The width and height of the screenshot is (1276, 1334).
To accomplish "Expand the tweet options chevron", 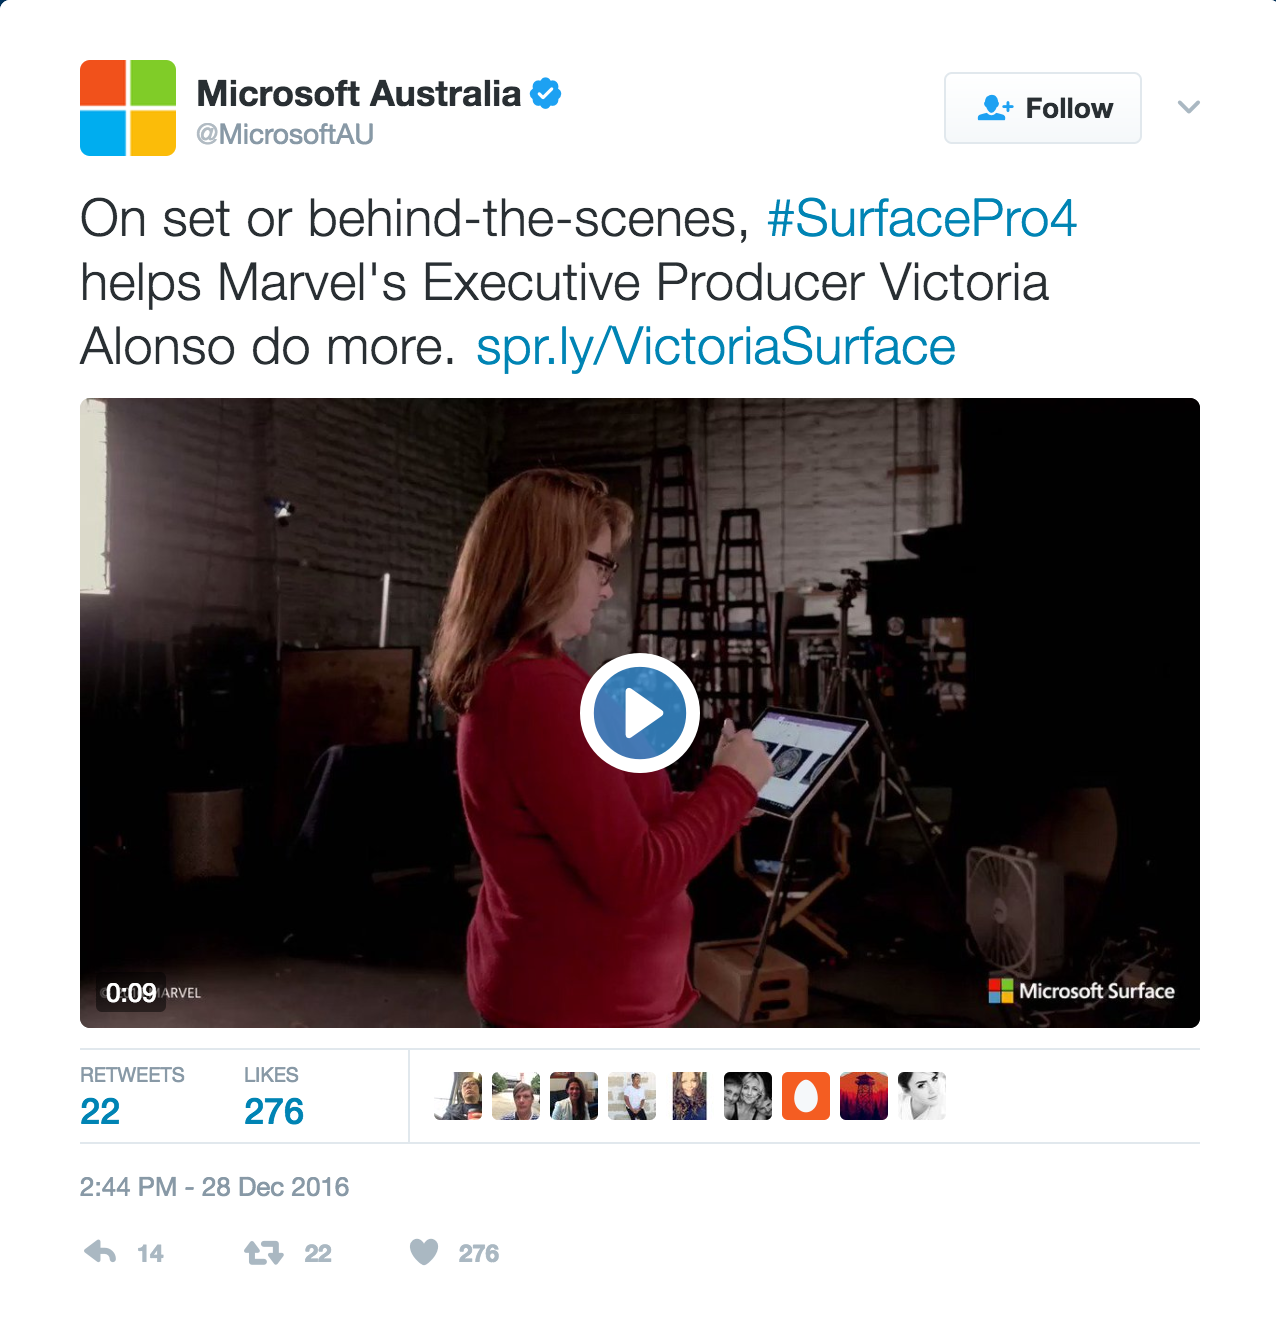I will pyautogui.click(x=1188, y=107).
